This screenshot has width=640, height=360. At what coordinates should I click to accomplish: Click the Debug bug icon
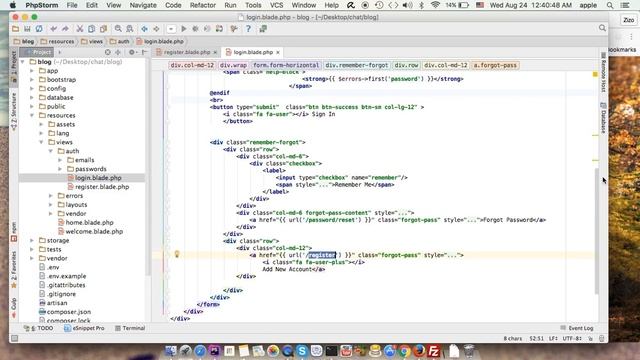tap(196, 29)
